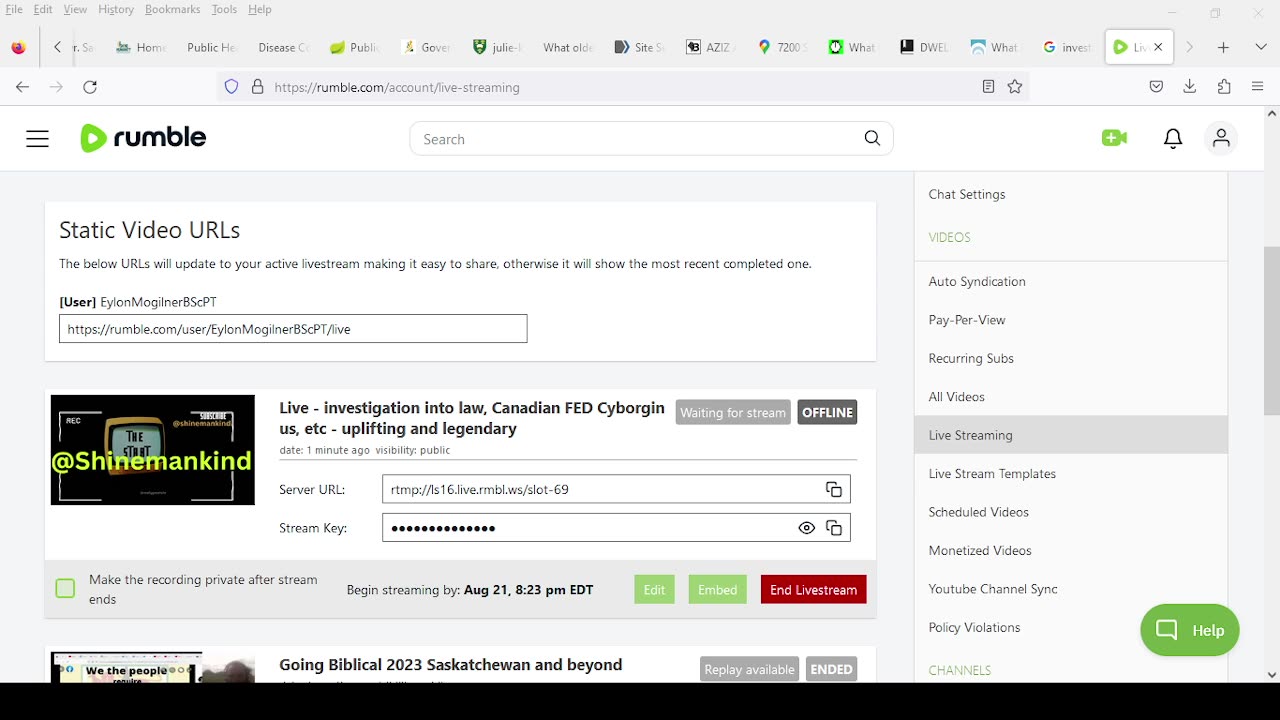Viewport: 1280px width, 720px height.
Task: Save to Pocket icon
Action: coord(1156,87)
